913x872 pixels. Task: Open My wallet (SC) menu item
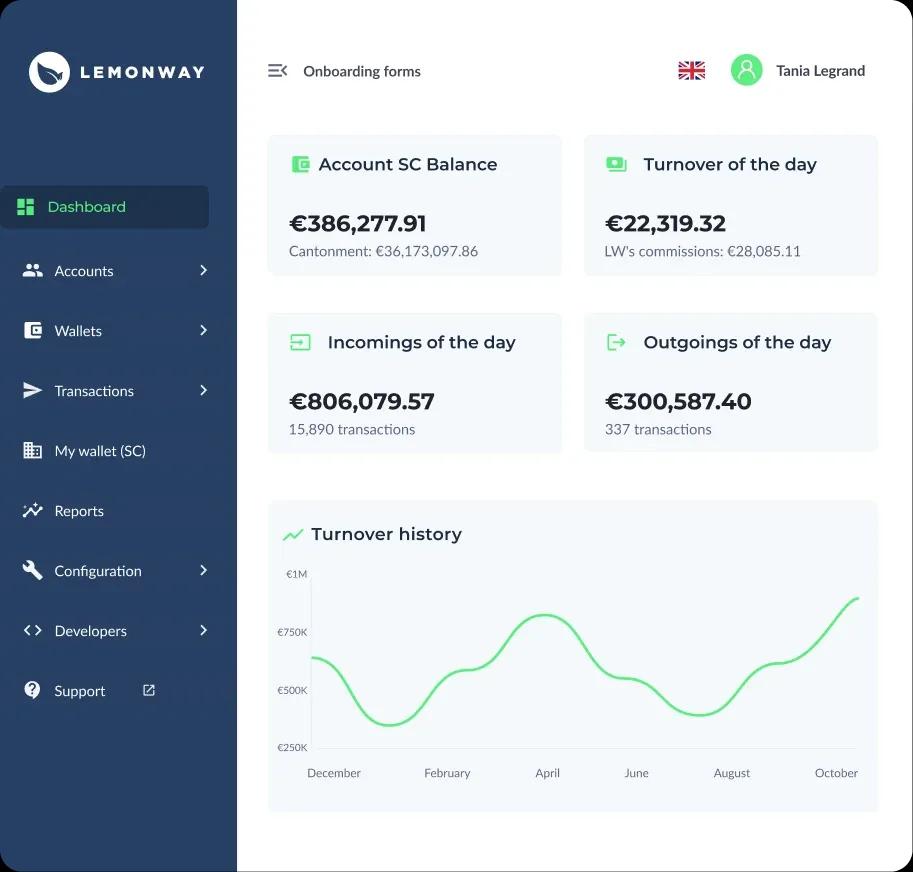tap(100, 451)
